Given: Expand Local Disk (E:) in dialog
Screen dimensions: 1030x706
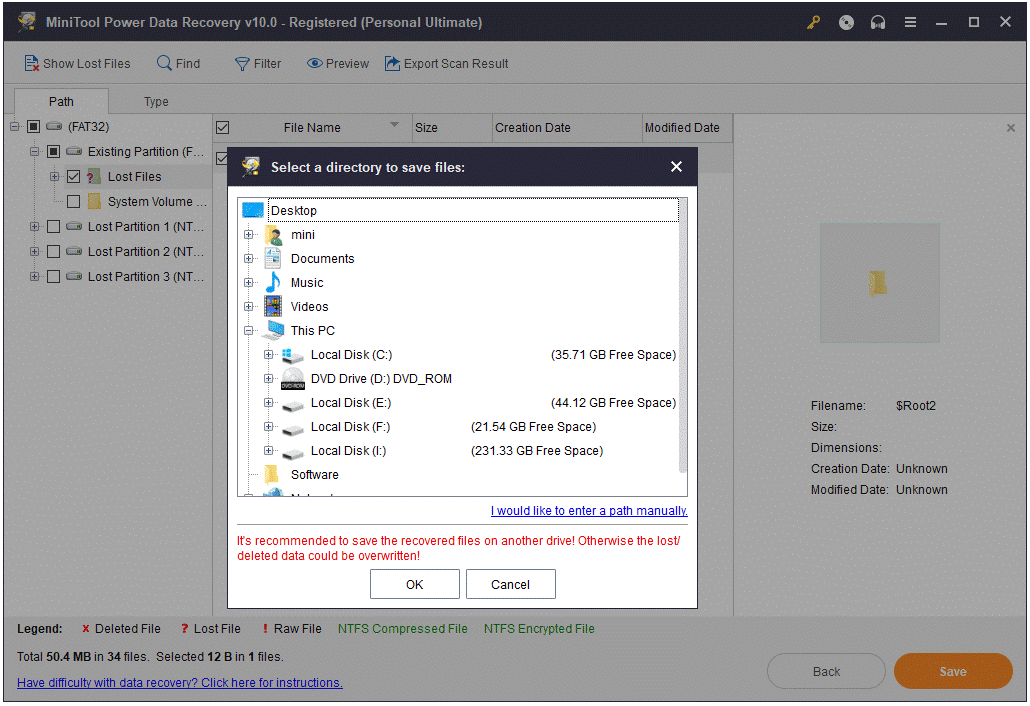Looking at the screenshot, I should pyautogui.click(x=268, y=402).
